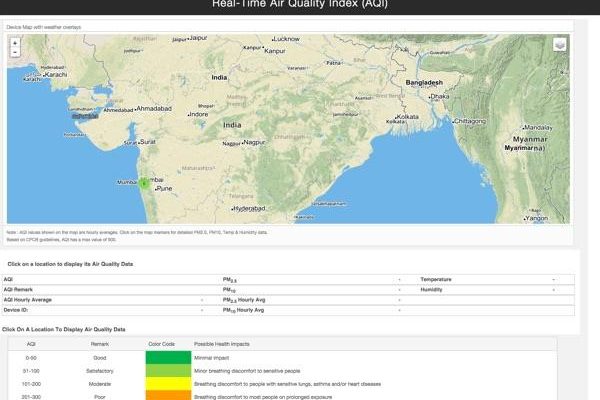This screenshot has height=400, width=600.
Task: Click the Real-Time Air Quality Index page title
Action: pos(300,4)
